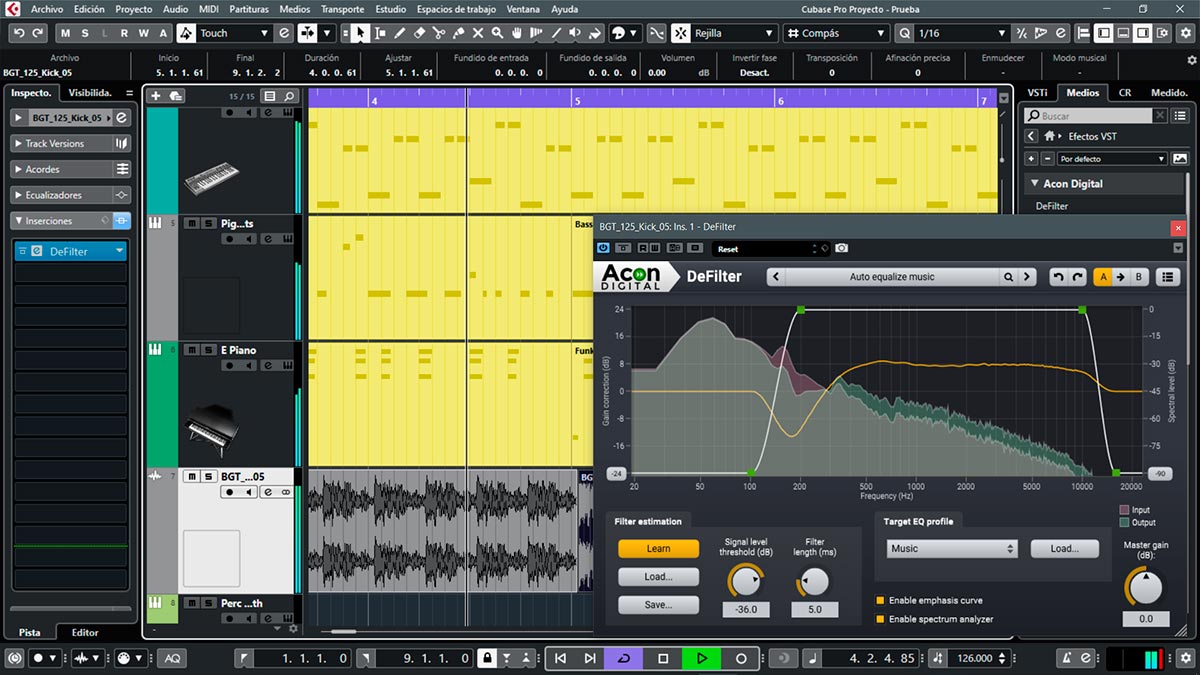Go to next DeFilter preset
Image resolution: width=1200 pixels, height=675 pixels.
click(1027, 277)
